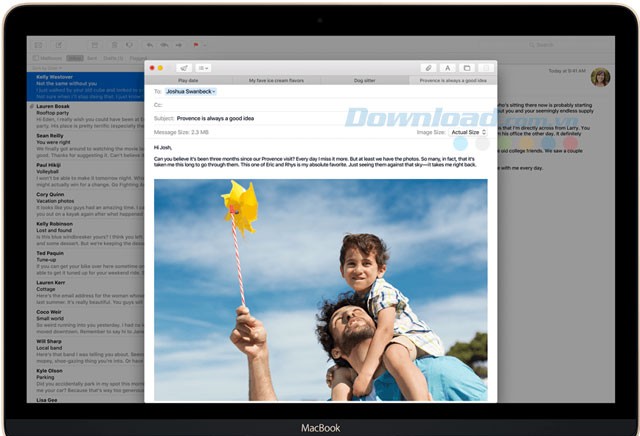Viewport: 640px width, 436px height.
Task: Click the rightmost compose toolbar button
Action: click(486, 68)
